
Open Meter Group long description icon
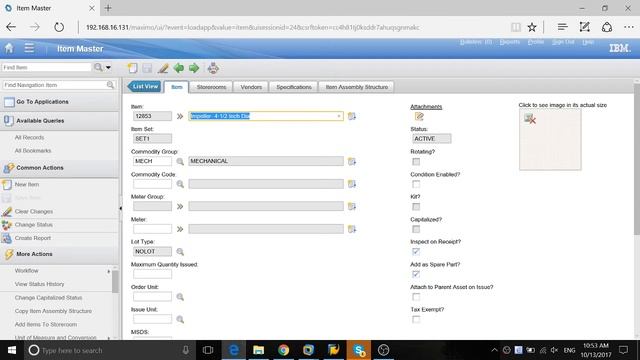click(351, 207)
